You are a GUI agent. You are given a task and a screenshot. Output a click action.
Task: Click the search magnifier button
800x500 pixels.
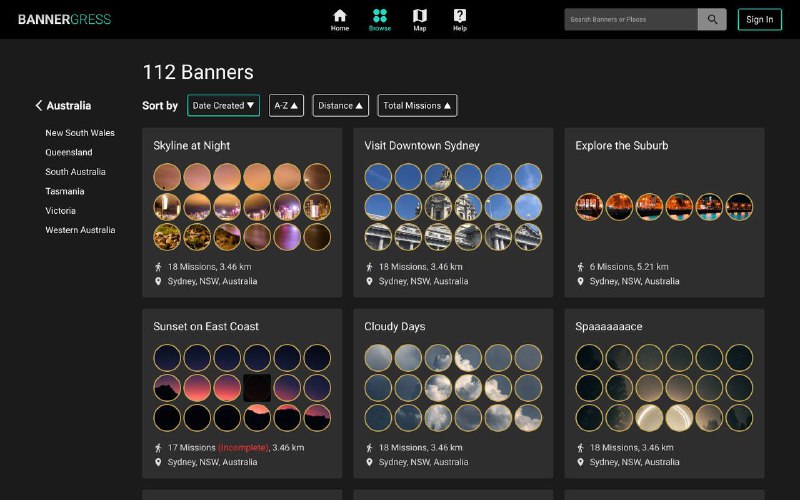coord(712,19)
